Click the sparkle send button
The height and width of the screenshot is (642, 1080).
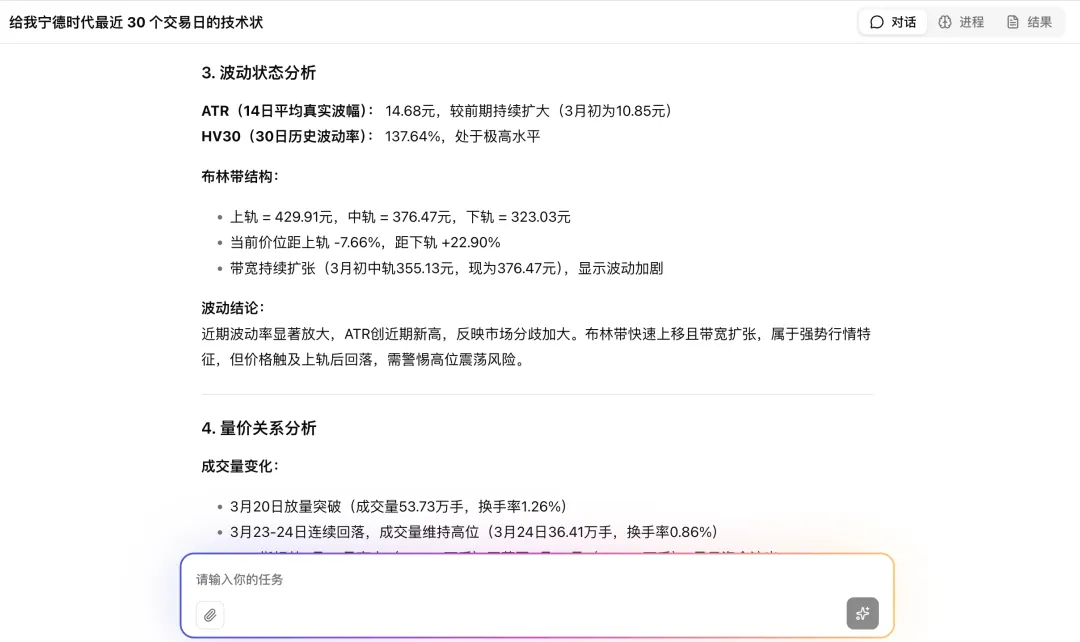pyautogui.click(x=862, y=613)
